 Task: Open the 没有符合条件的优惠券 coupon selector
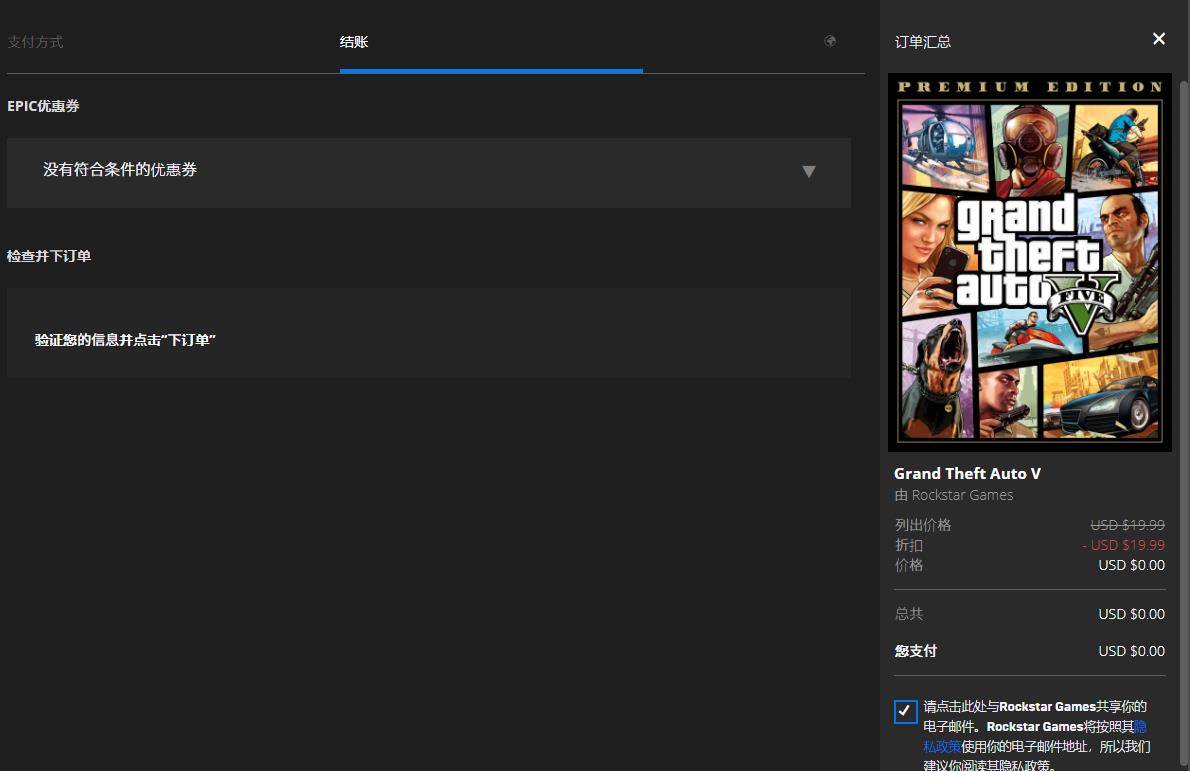(400, 172)
